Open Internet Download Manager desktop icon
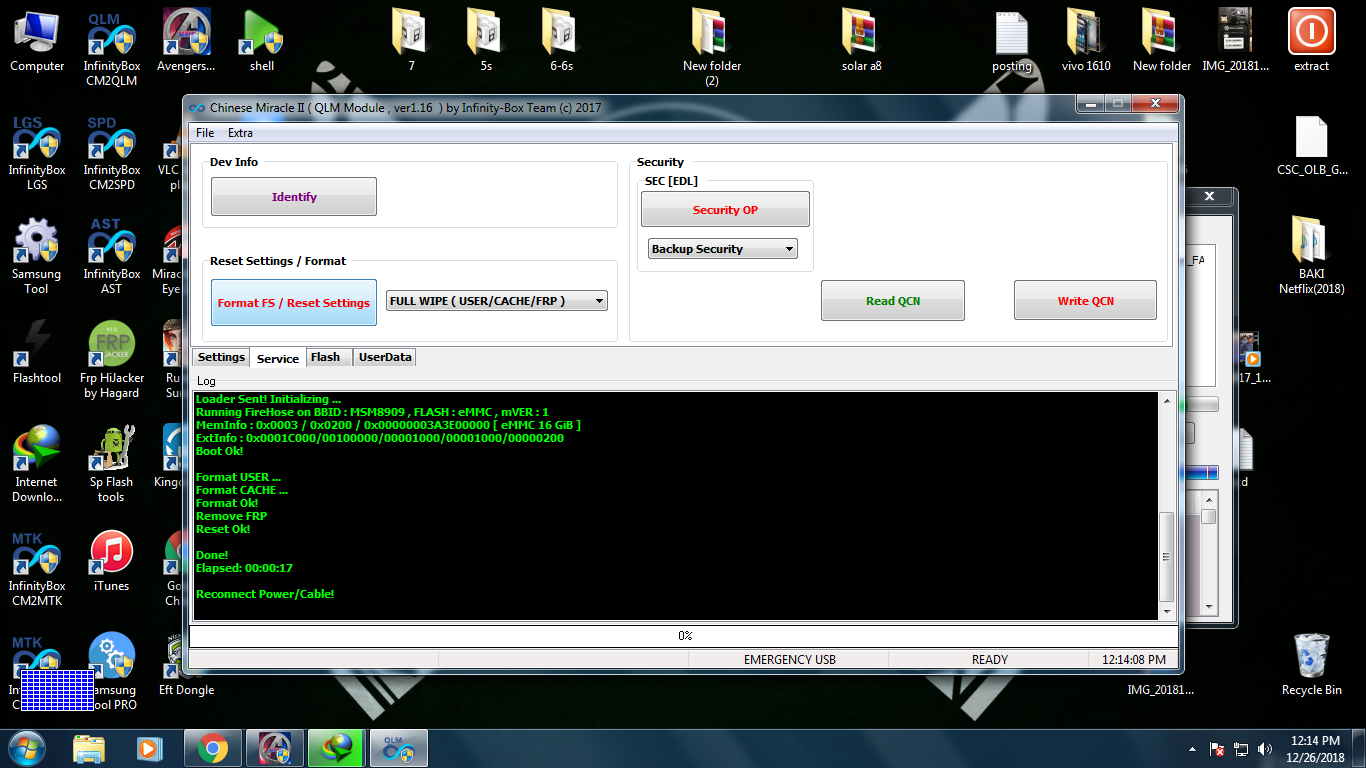Image resolution: width=1366 pixels, height=768 pixels. click(37, 464)
